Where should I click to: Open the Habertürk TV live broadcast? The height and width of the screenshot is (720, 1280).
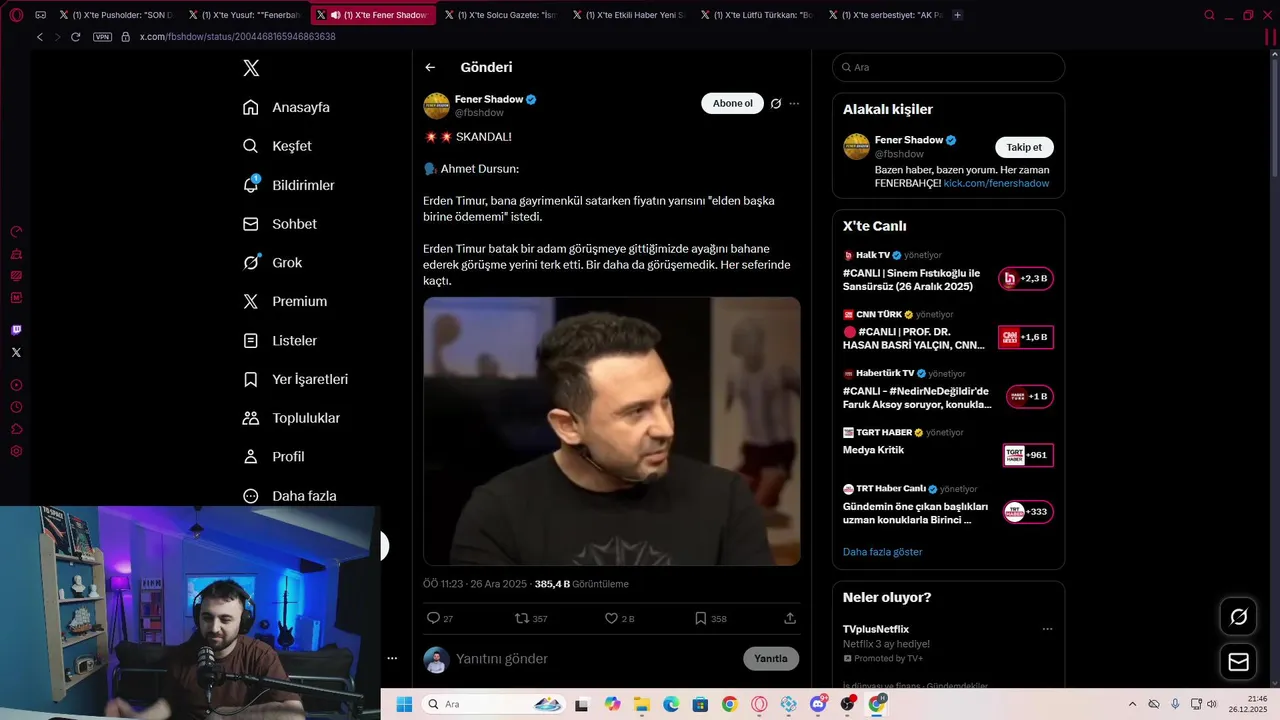[x=947, y=390]
